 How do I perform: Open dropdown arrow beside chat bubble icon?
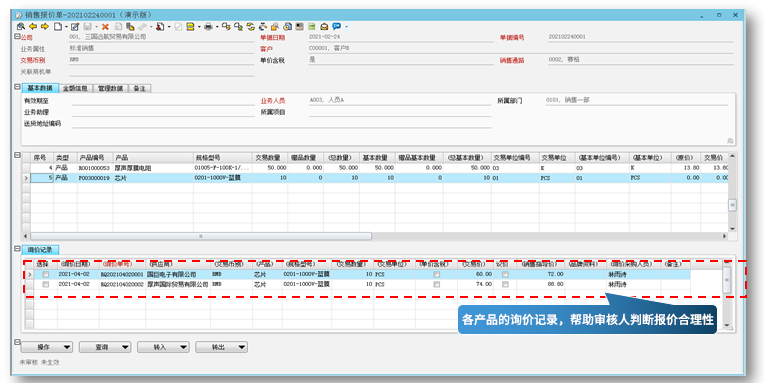pos(346,27)
